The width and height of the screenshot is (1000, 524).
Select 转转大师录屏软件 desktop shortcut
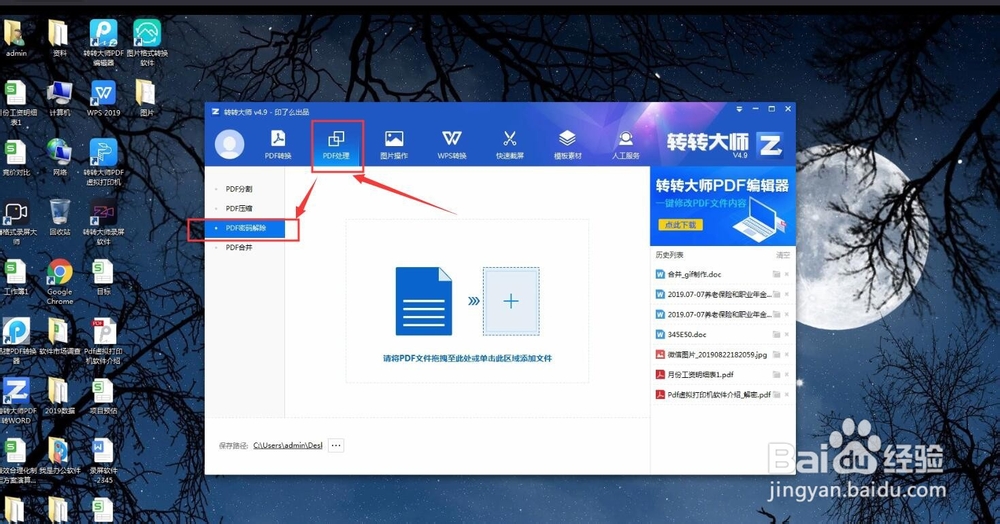(x=103, y=222)
